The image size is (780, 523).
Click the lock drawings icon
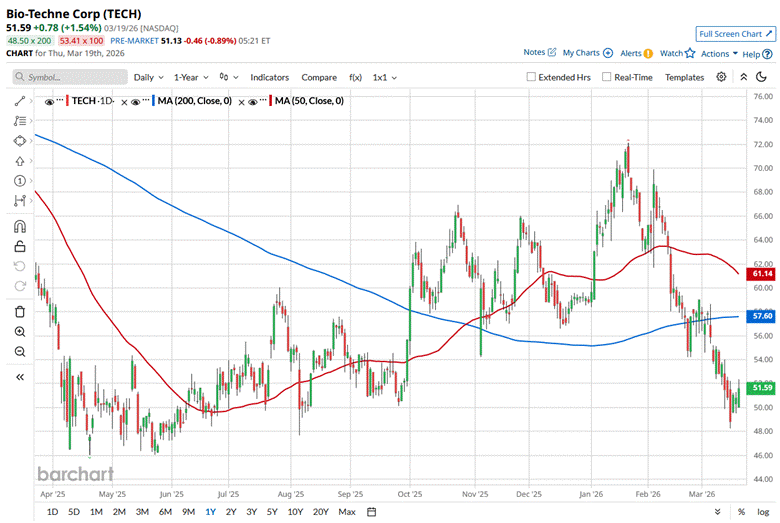point(20,245)
